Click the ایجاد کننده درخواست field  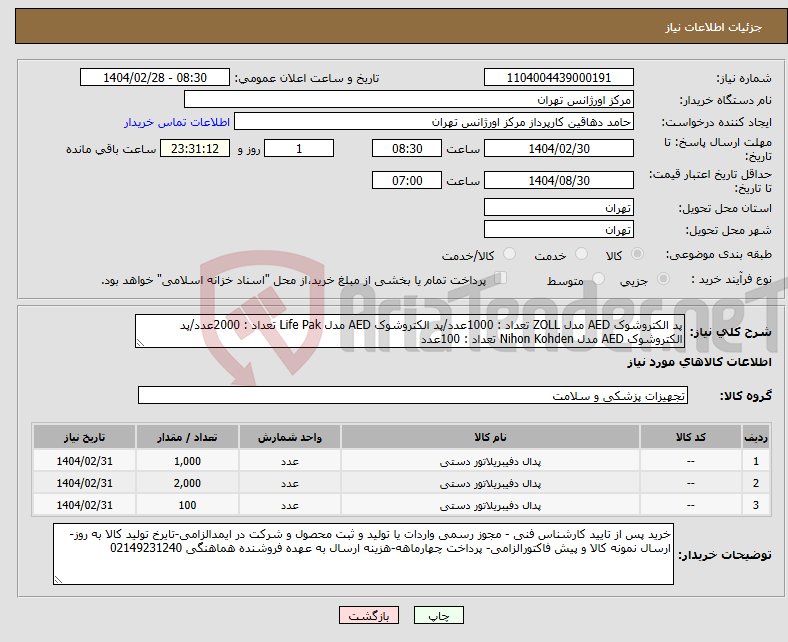point(434,122)
